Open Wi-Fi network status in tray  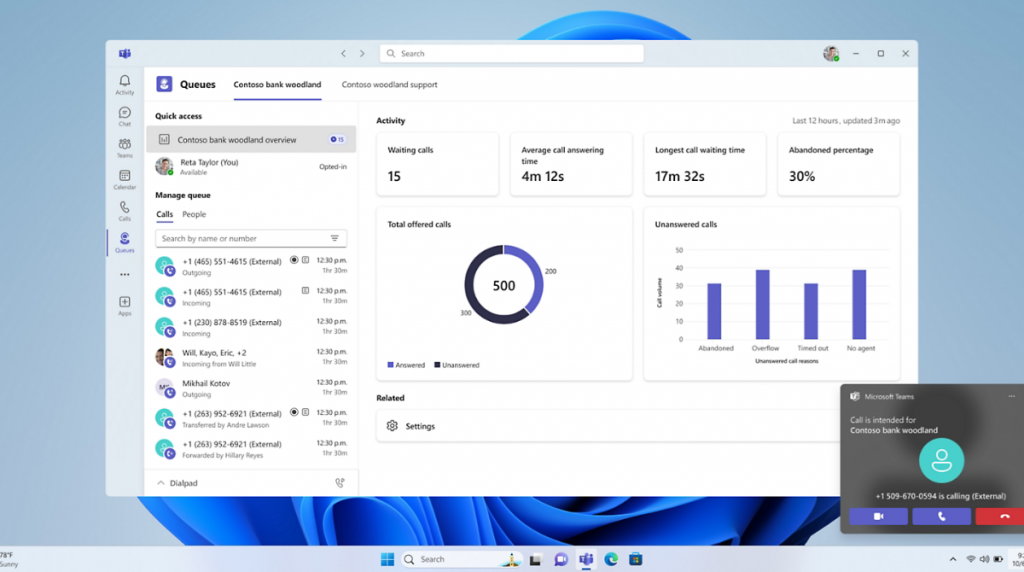coord(971,560)
